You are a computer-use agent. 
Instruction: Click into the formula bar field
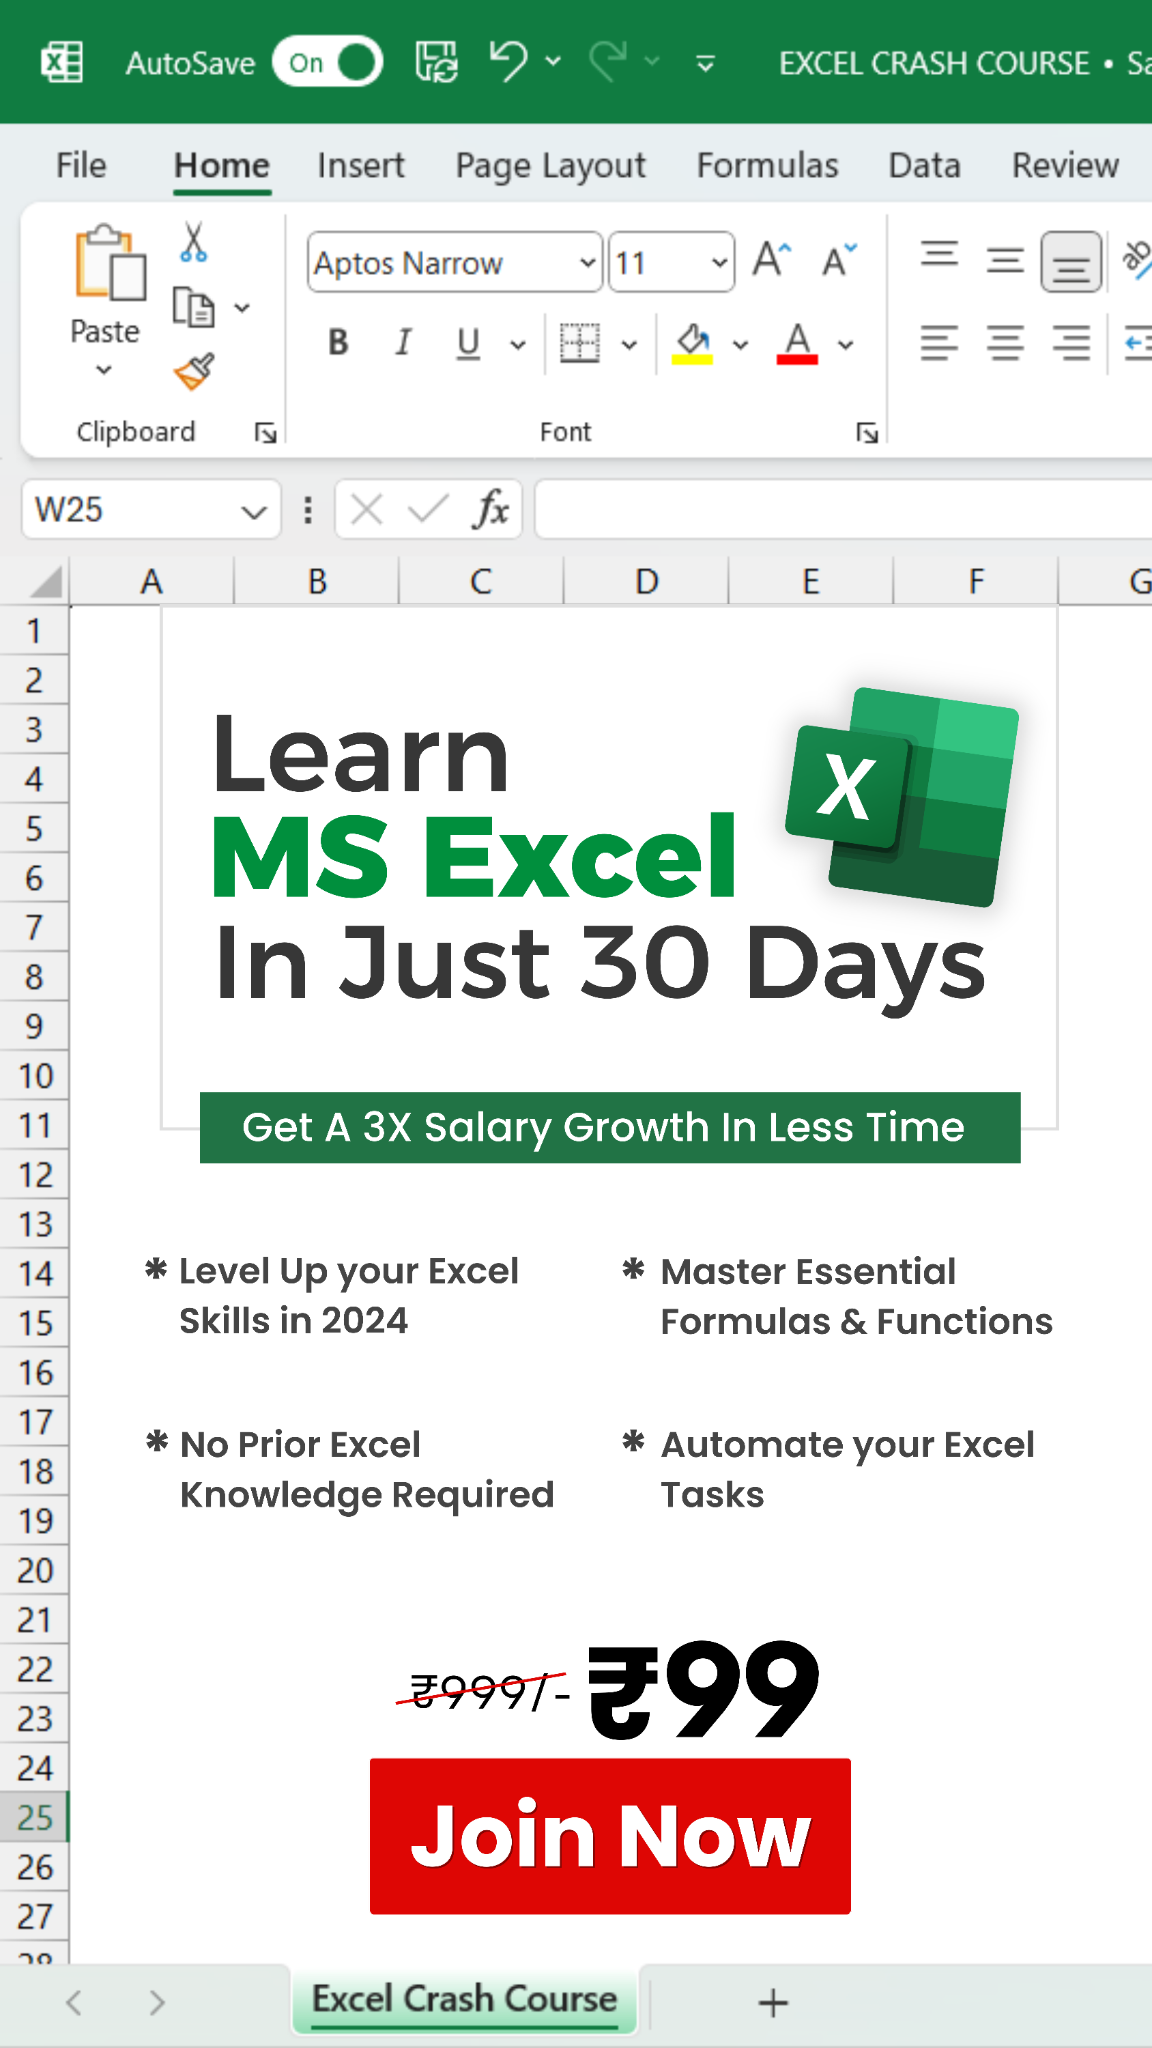[844, 510]
